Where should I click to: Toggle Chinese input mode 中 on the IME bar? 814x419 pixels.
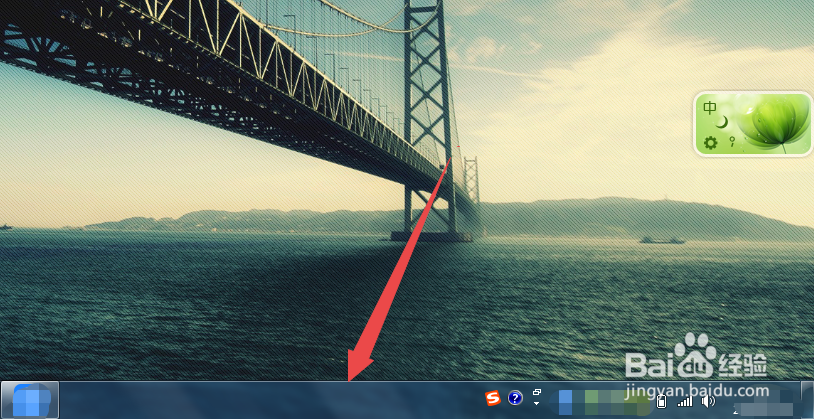tap(710, 108)
